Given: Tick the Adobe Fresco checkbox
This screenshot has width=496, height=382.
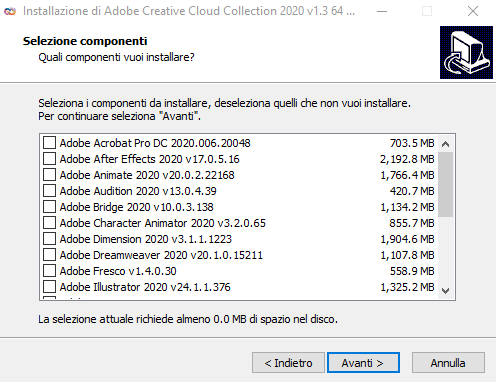Looking at the screenshot, I should point(49,271).
